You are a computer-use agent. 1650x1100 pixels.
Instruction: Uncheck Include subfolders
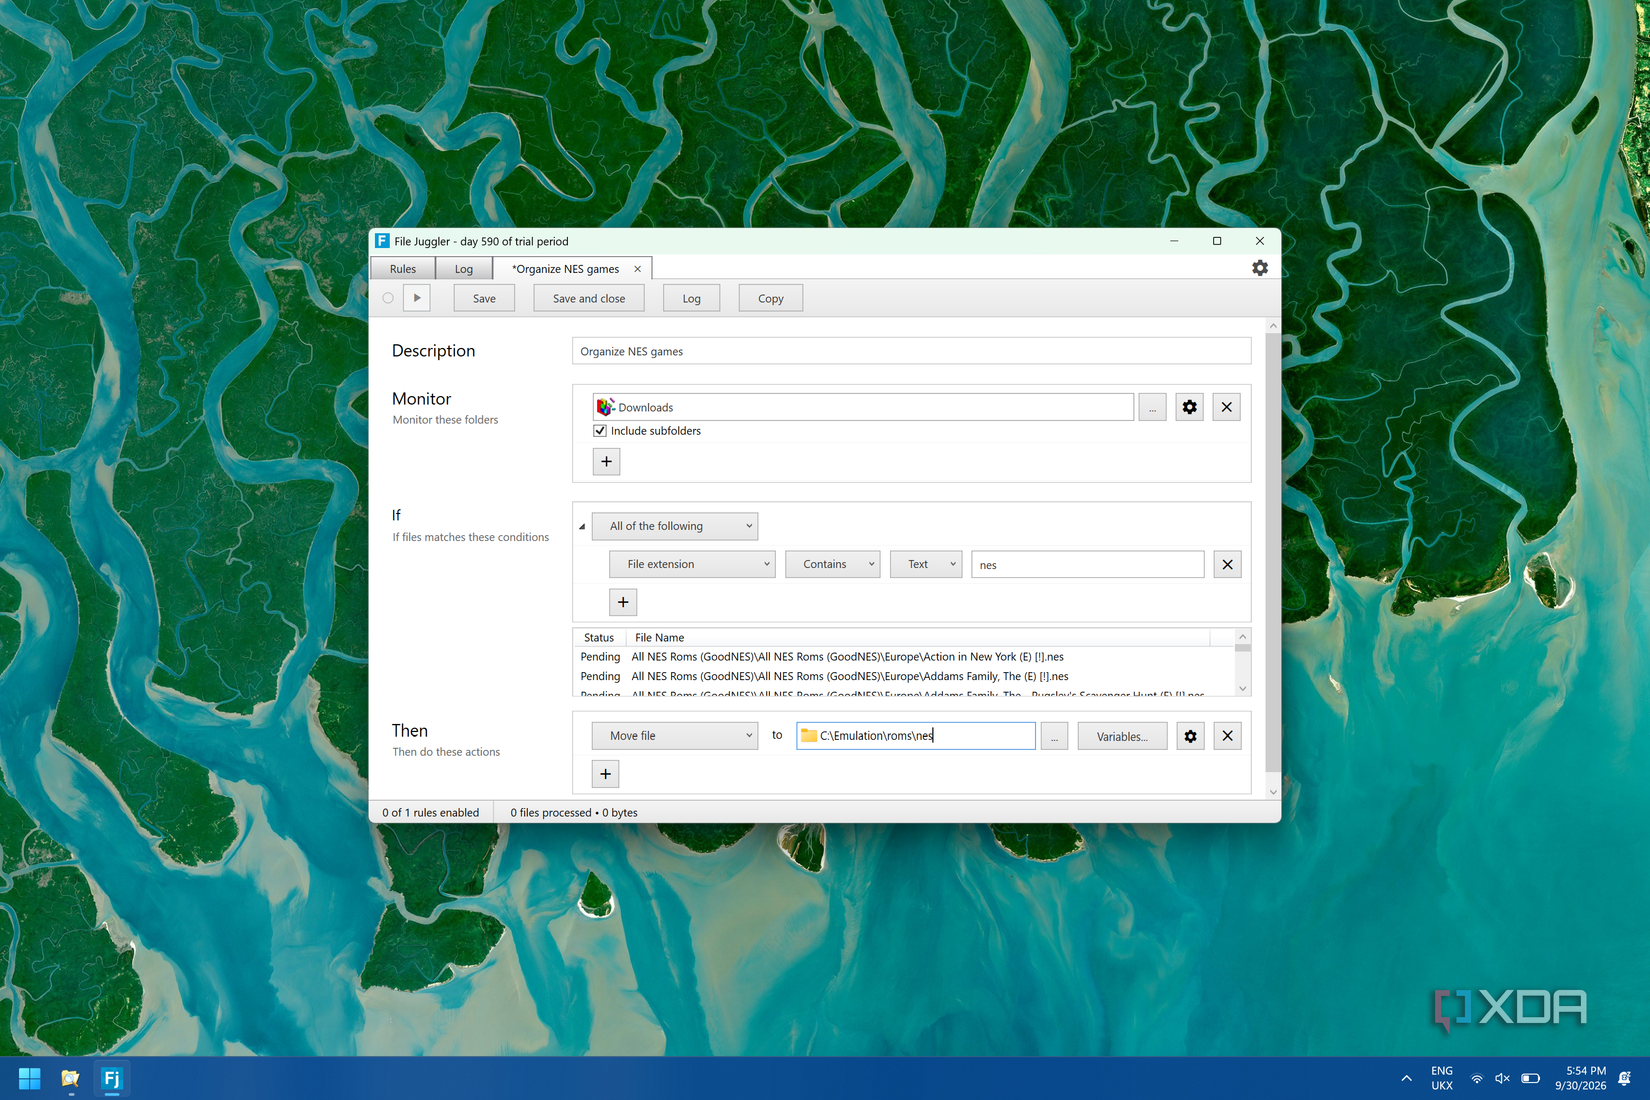click(x=600, y=431)
